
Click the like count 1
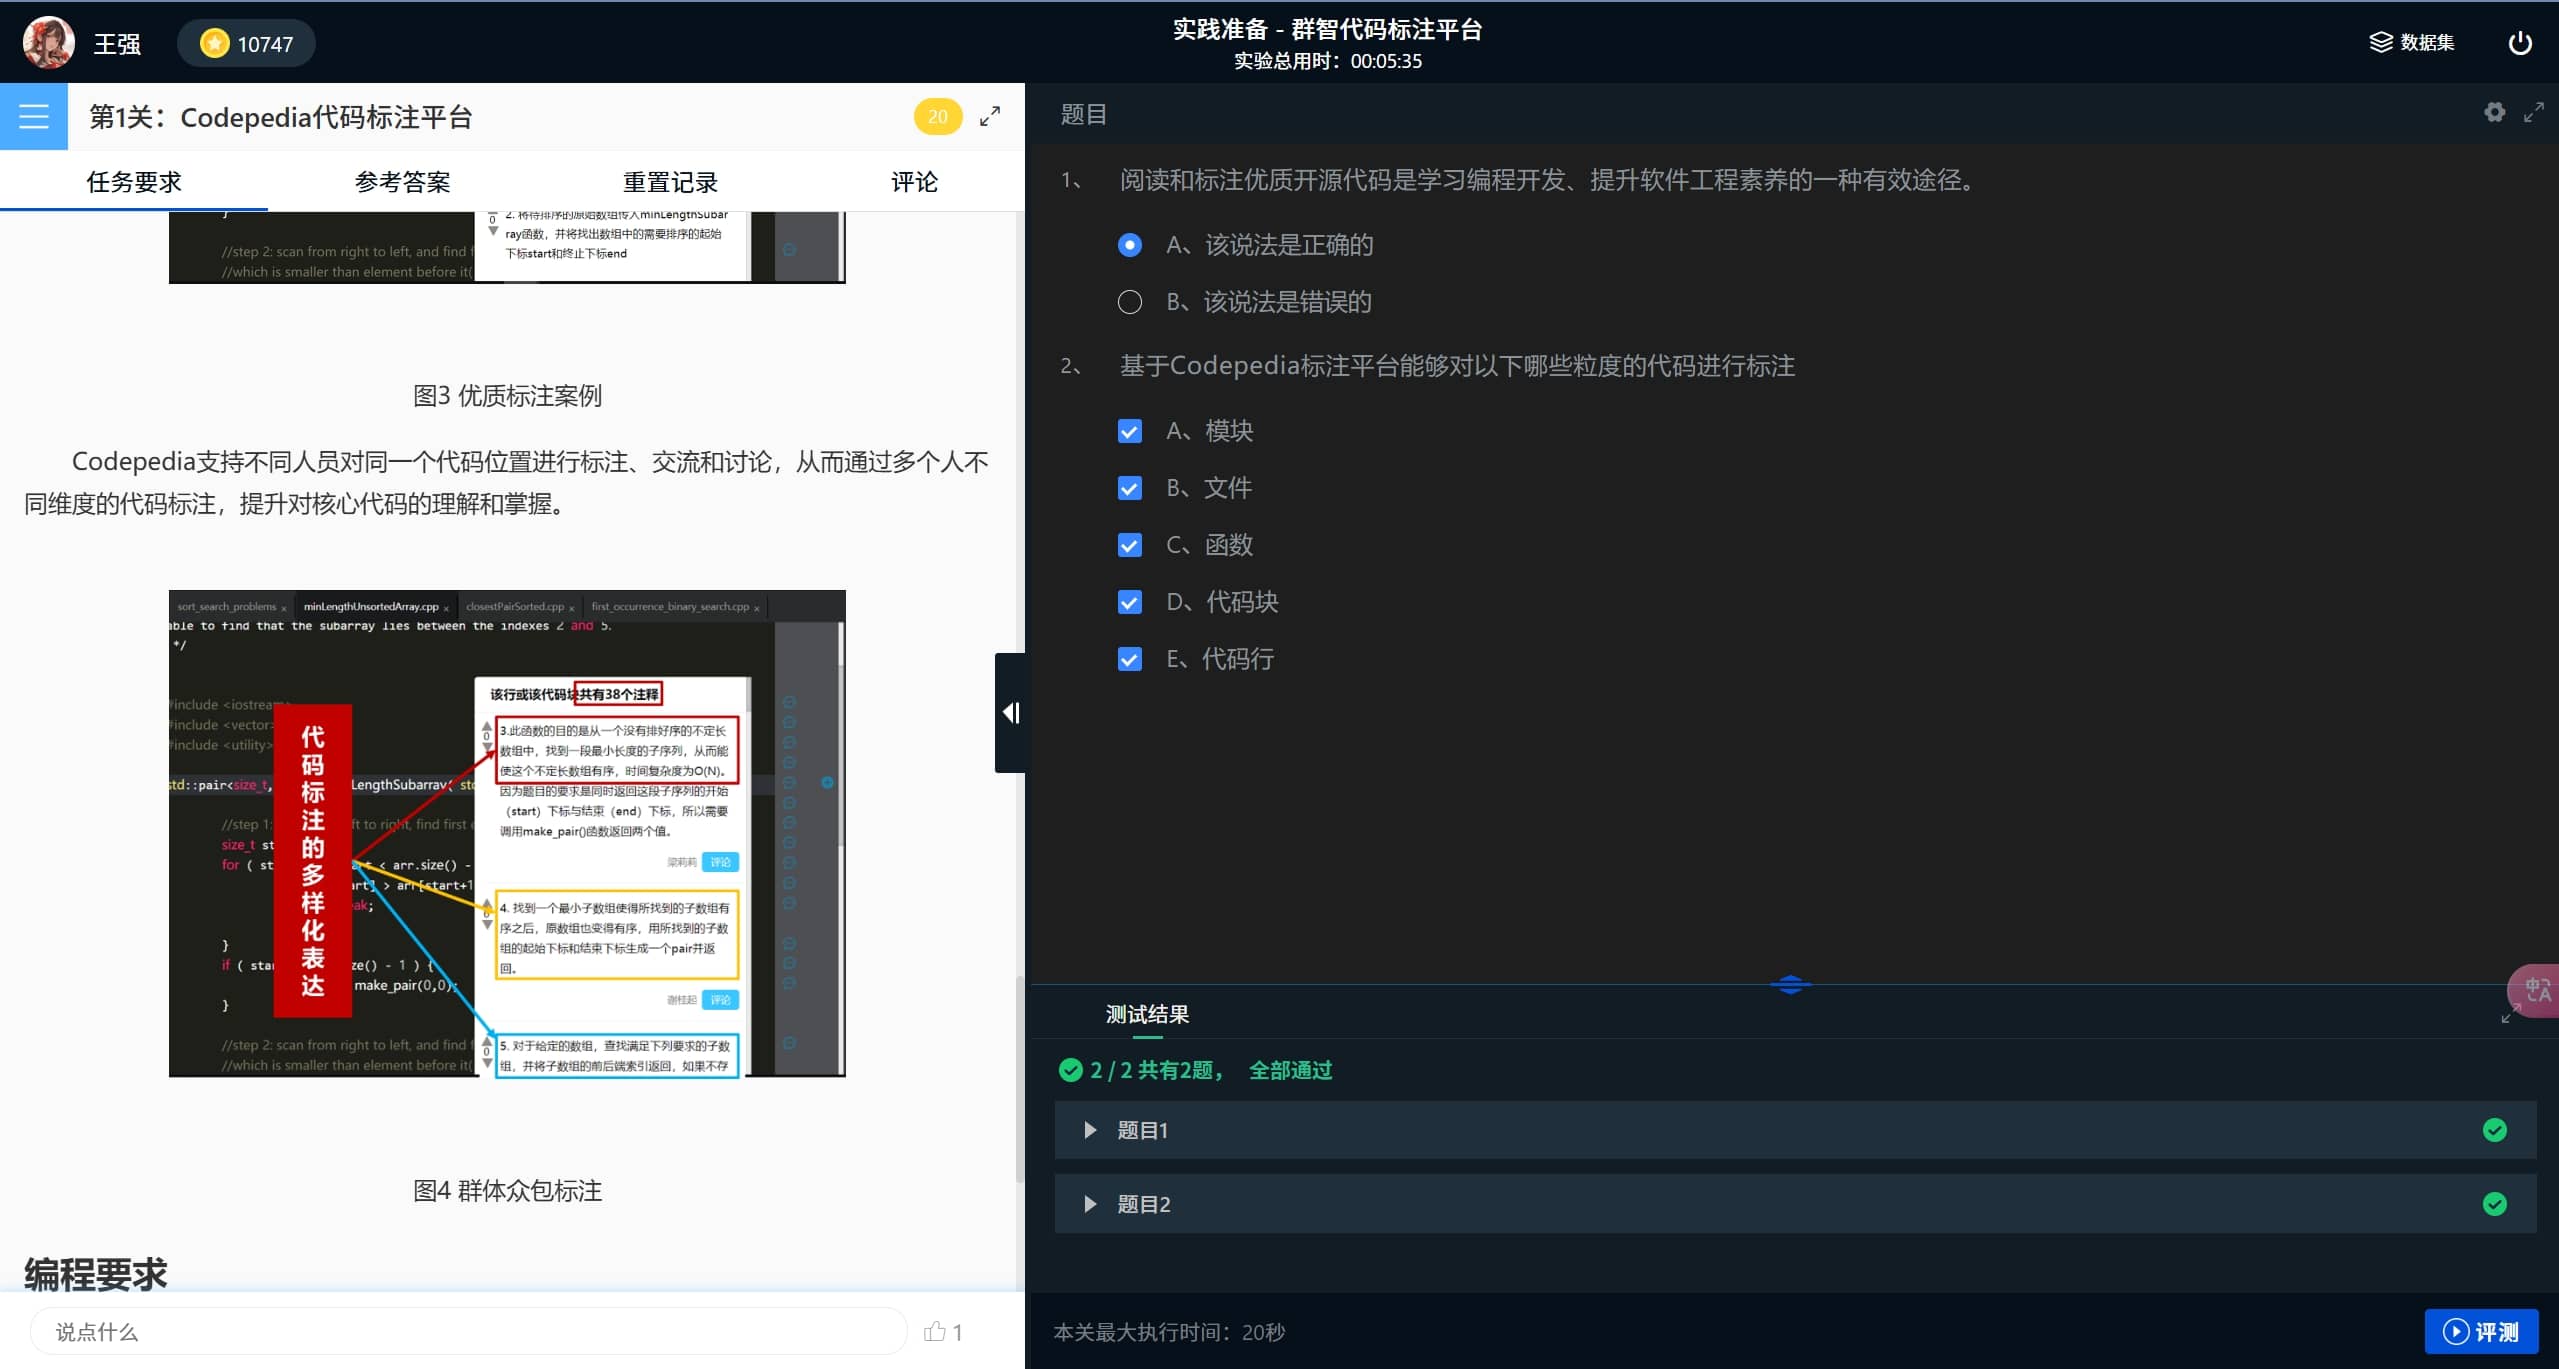coord(957,1331)
